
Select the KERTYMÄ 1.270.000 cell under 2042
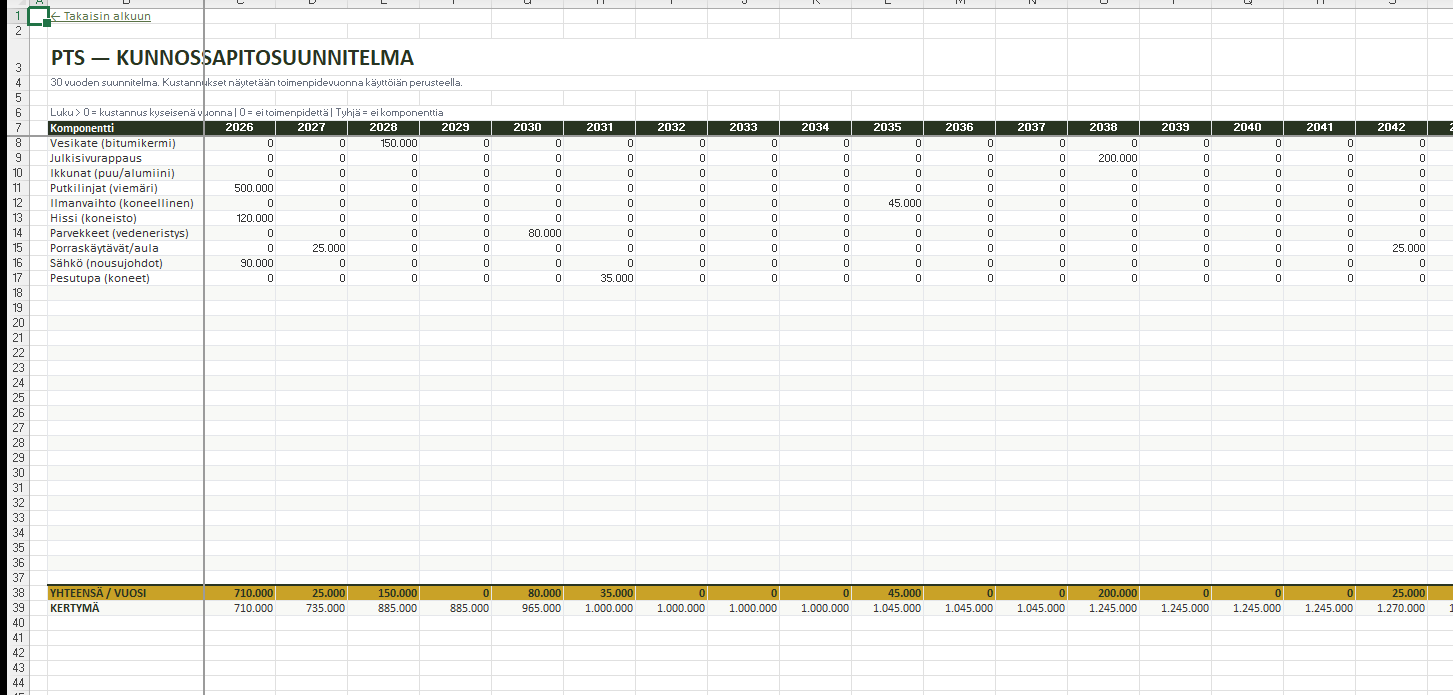[1391, 608]
